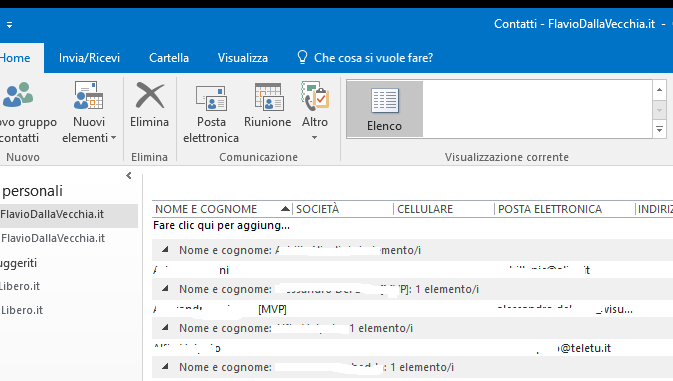Click the Posta elettronica icon
This screenshot has width=673, height=381.
click(x=211, y=98)
